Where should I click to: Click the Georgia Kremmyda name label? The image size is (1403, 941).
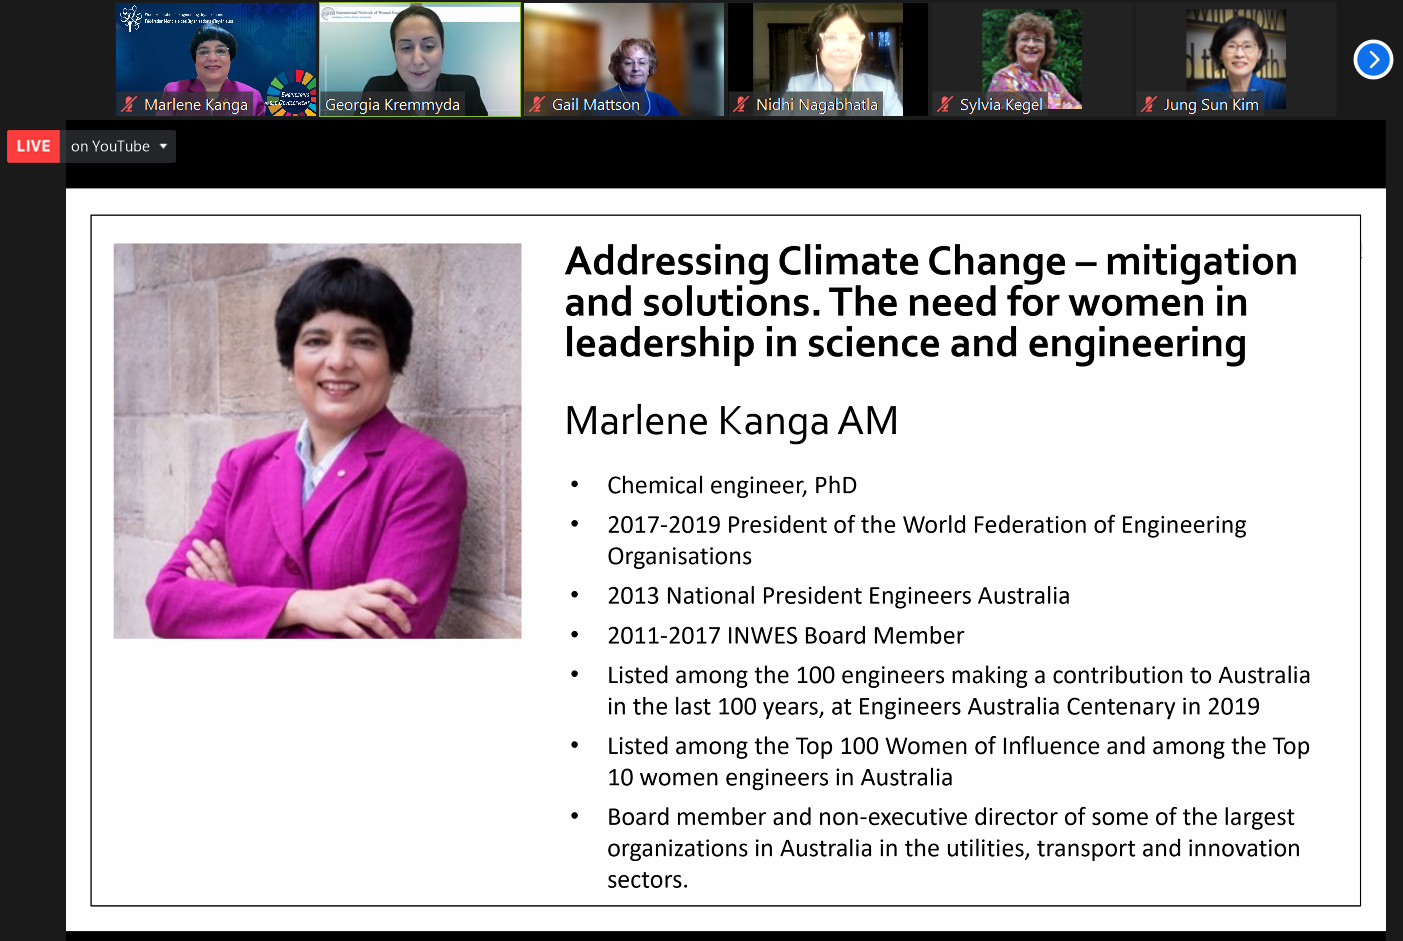pos(392,104)
